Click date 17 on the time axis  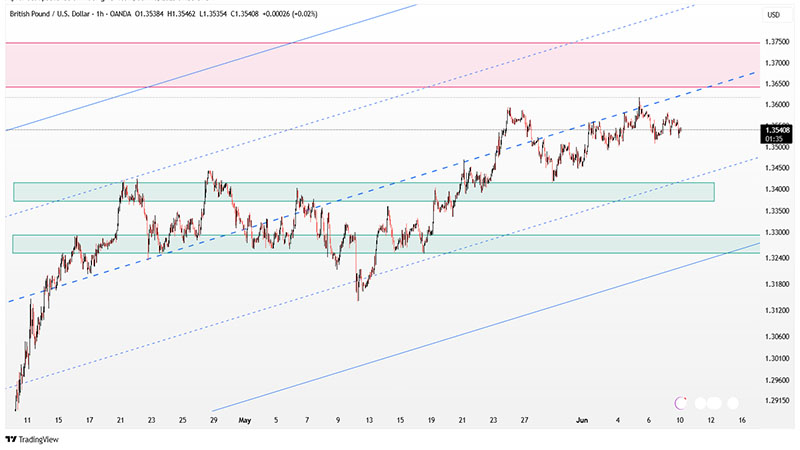(90, 420)
